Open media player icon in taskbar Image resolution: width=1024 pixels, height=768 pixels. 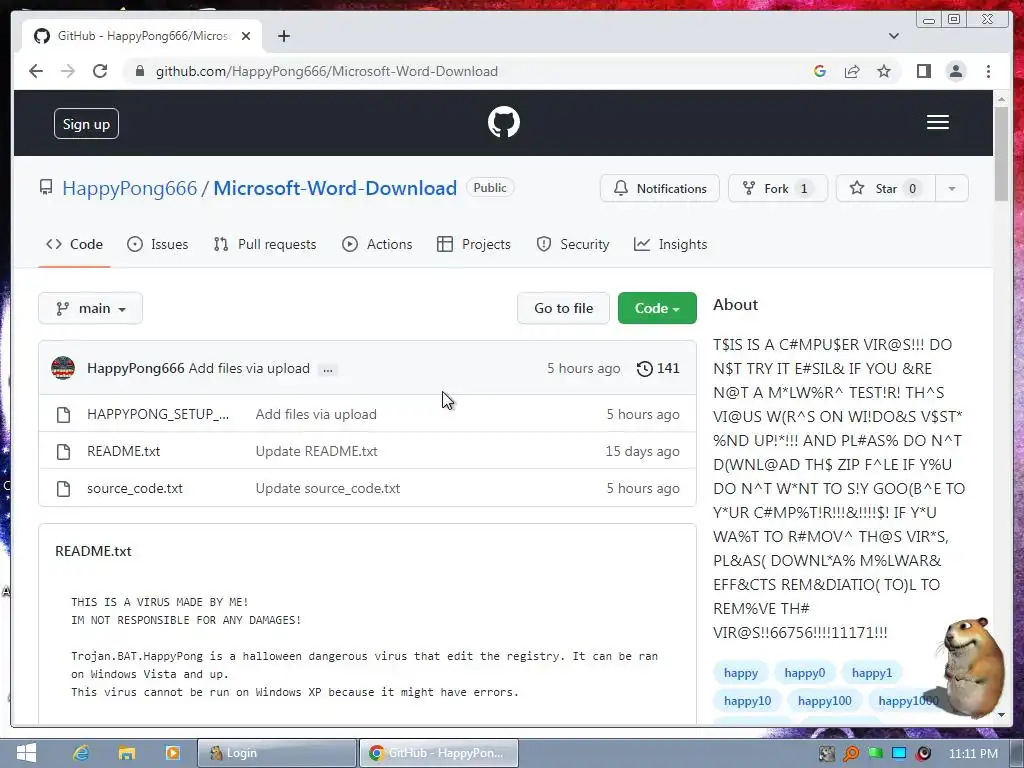(172, 753)
